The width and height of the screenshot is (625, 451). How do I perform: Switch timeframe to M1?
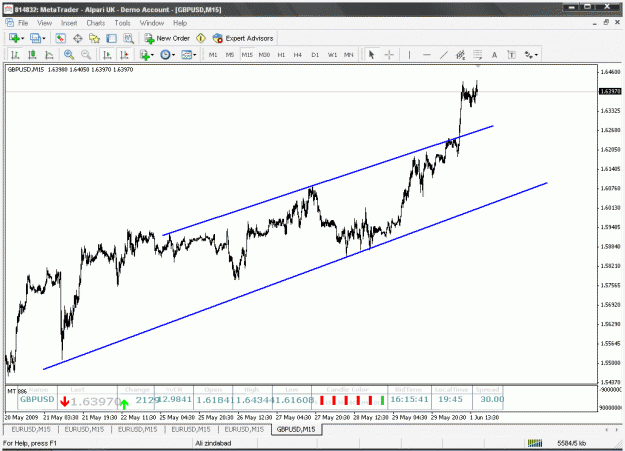(x=213, y=55)
